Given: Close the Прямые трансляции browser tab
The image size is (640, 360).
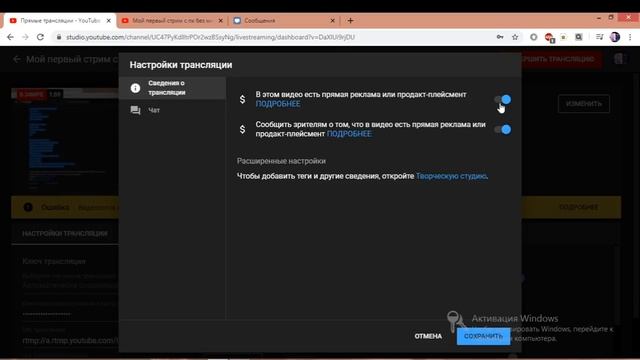Looking at the screenshot, I should pos(109,20).
